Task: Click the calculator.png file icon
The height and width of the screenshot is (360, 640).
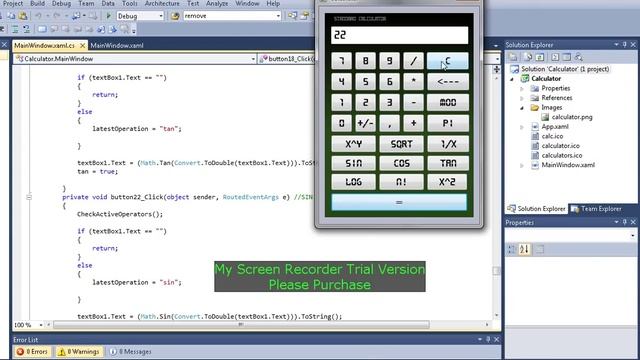Action: pyautogui.click(x=545, y=117)
